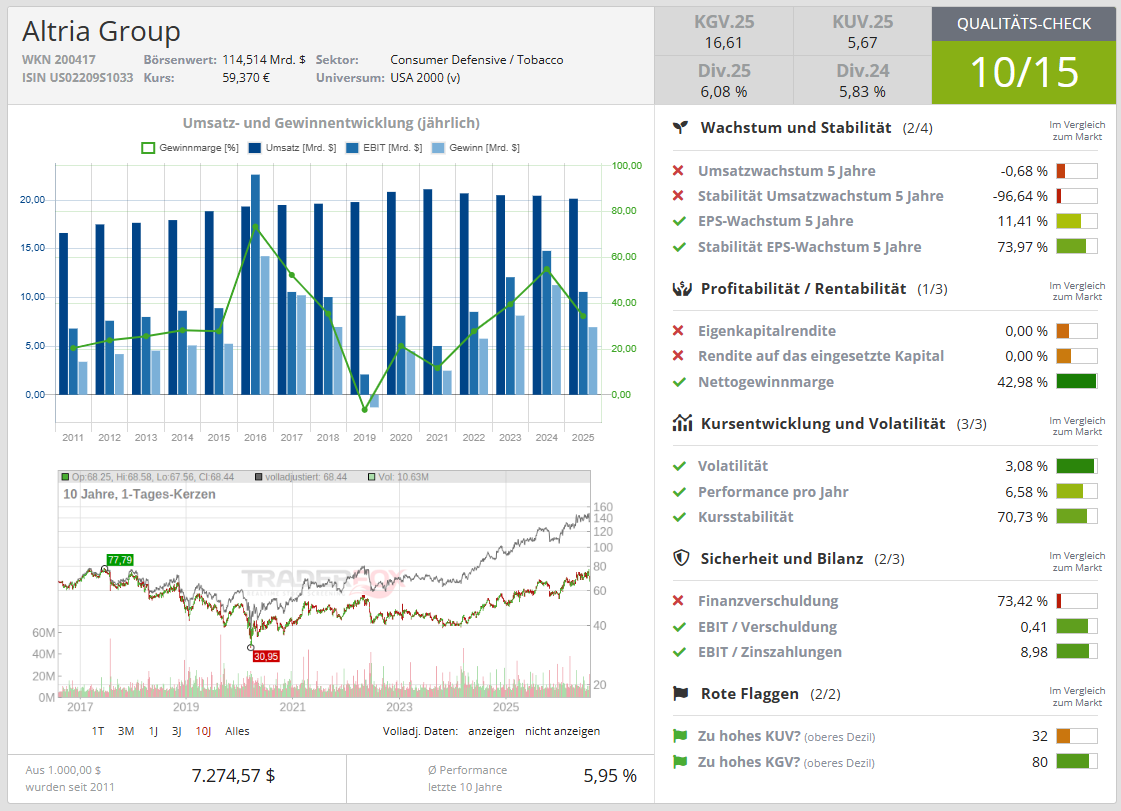Select the 1T chart time range
The width and height of the screenshot is (1121, 811).
coord(98,731)
